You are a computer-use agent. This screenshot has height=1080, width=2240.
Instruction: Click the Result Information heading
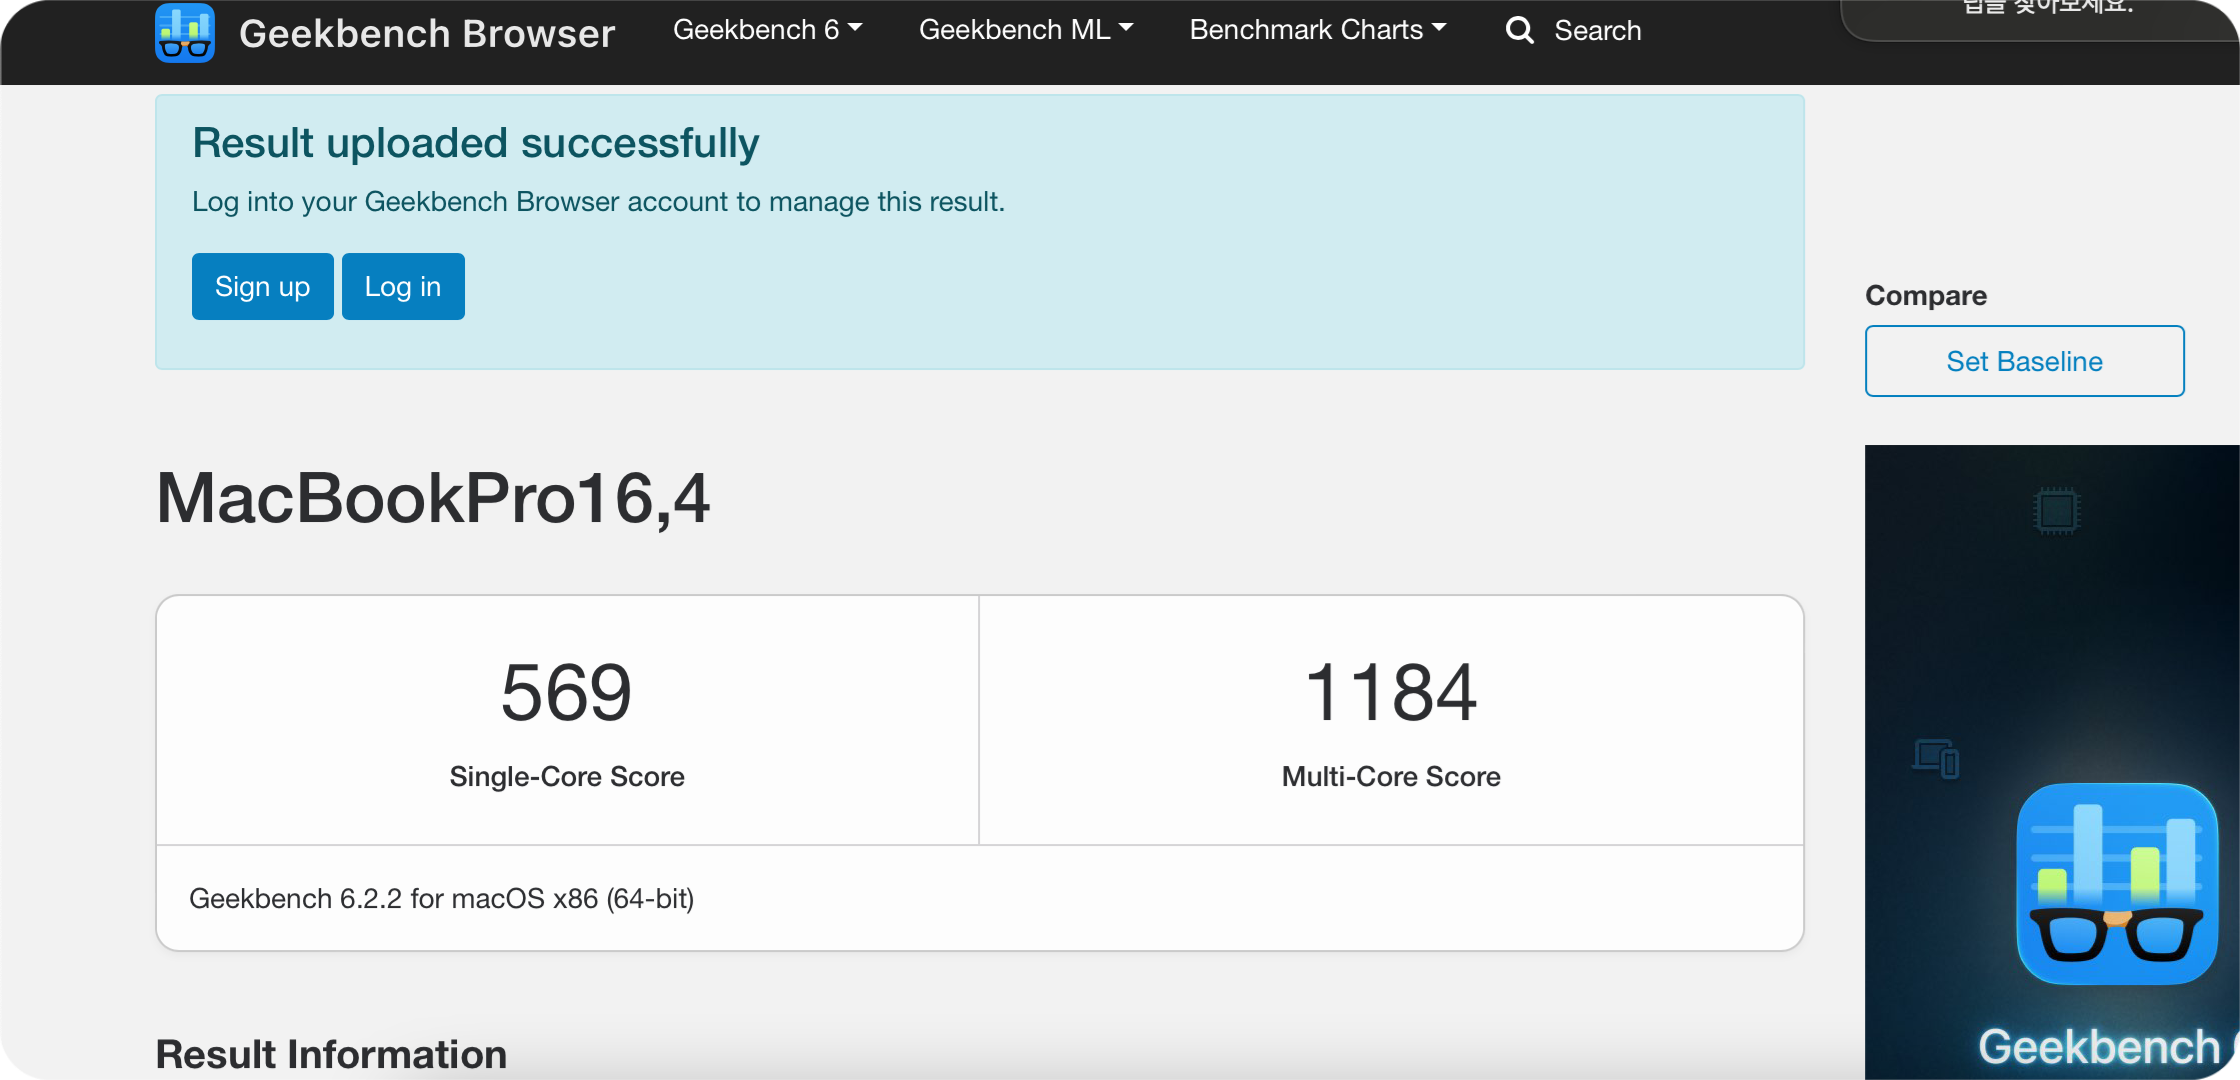[x=331, y=1055]
